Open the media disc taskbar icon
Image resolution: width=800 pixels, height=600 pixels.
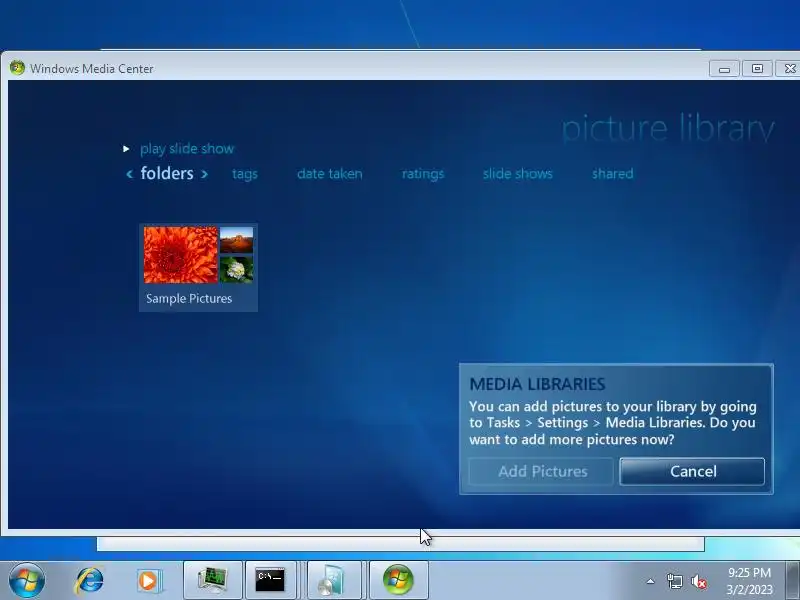(334, 580)
